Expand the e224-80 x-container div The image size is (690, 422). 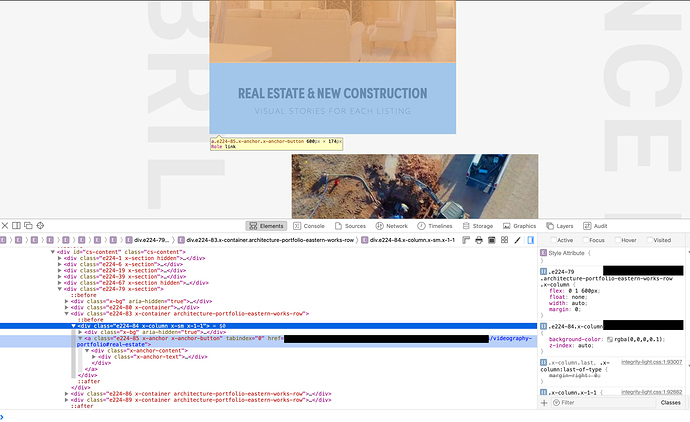(x=67, y=308)
